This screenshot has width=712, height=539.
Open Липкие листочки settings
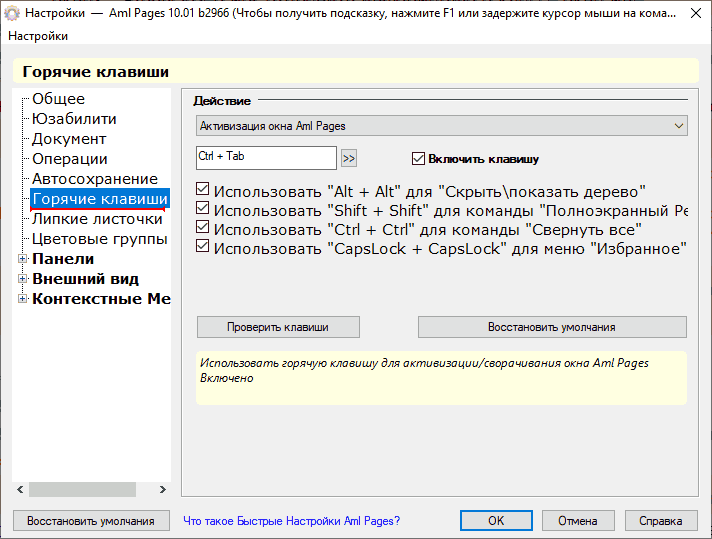click(97, 219)
